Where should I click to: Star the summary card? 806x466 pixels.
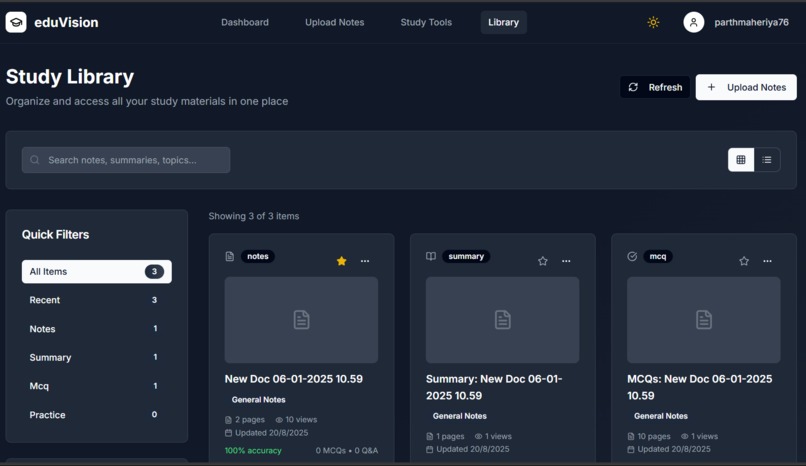(x=542, y=261)
